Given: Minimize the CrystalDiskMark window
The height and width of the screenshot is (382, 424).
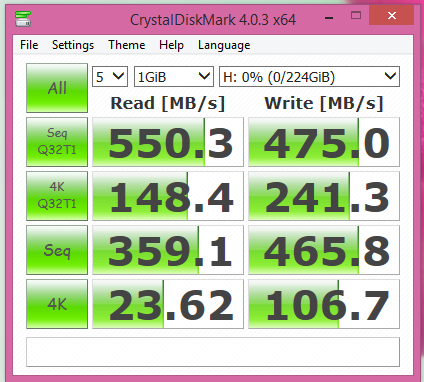Looking at the screenshot, I should point(329,16).
